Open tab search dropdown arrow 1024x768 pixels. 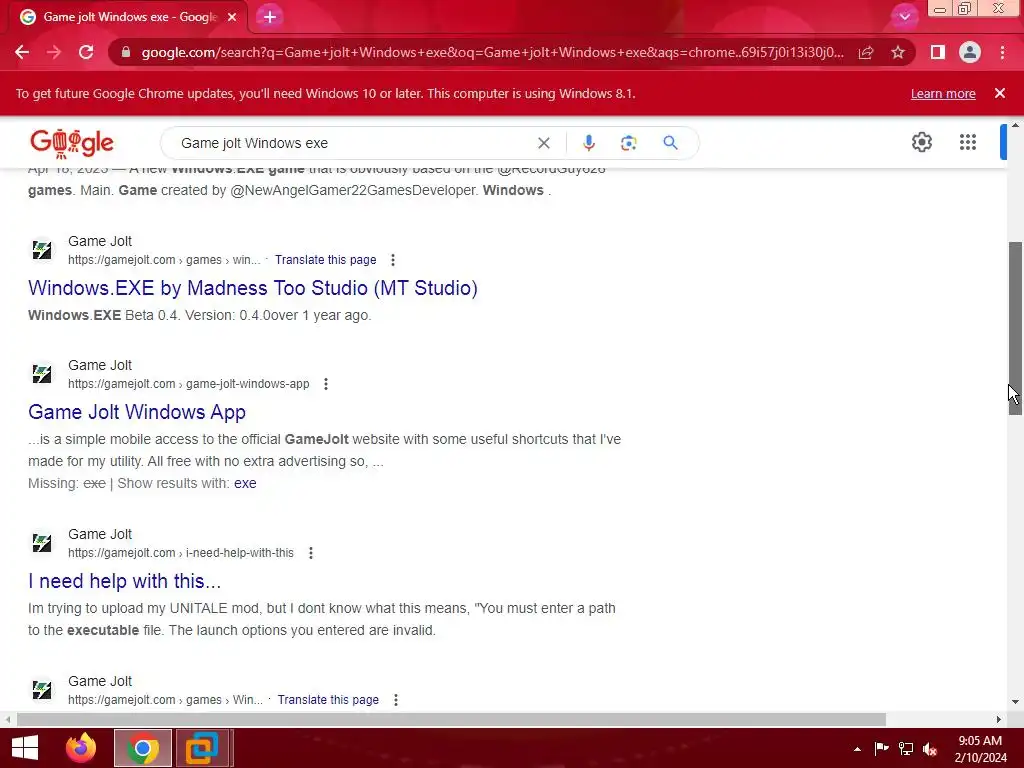tap(904, 17)
